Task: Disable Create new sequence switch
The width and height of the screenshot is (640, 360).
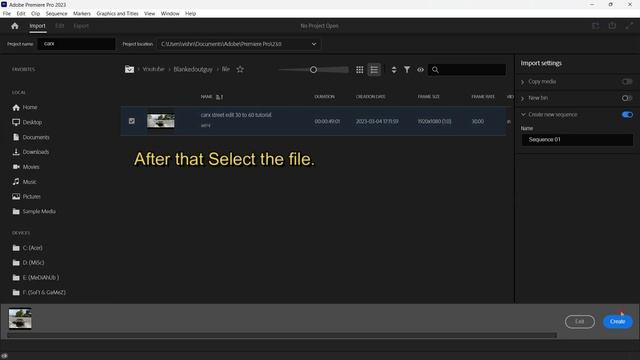Action: (627, 115)
